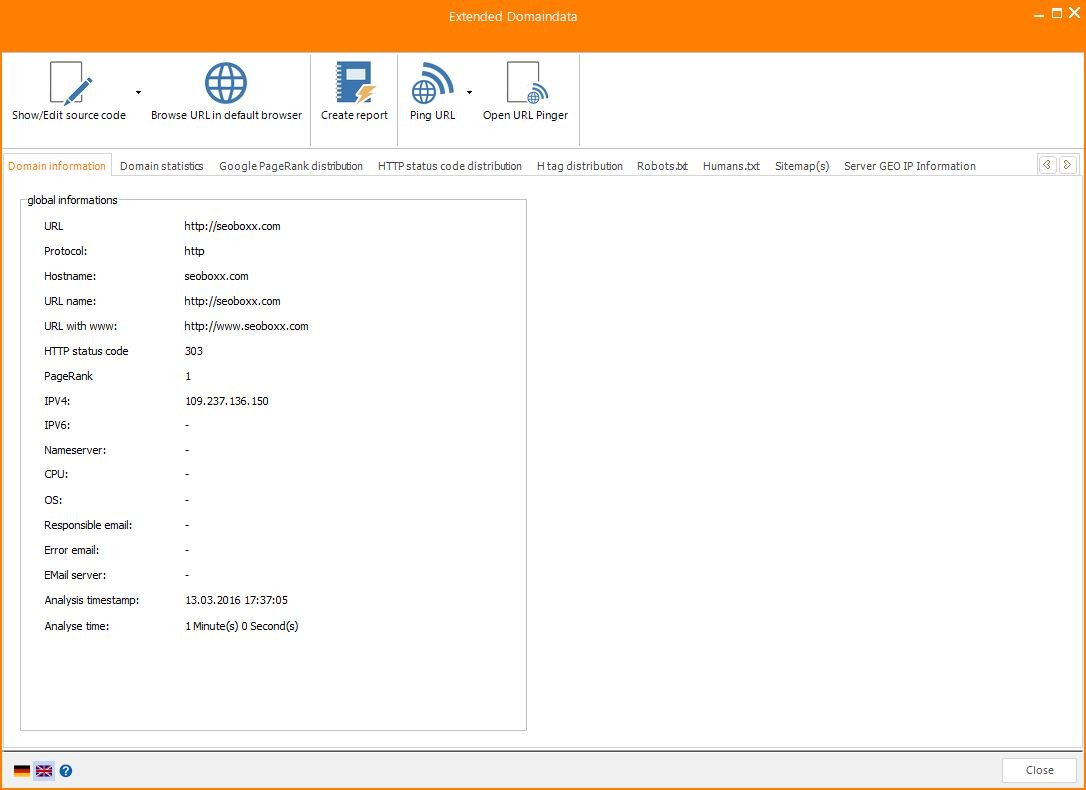Viewport: 1086px width, 790px height.
Task: Click the global informations group title
Action: [x=72, y=200]
